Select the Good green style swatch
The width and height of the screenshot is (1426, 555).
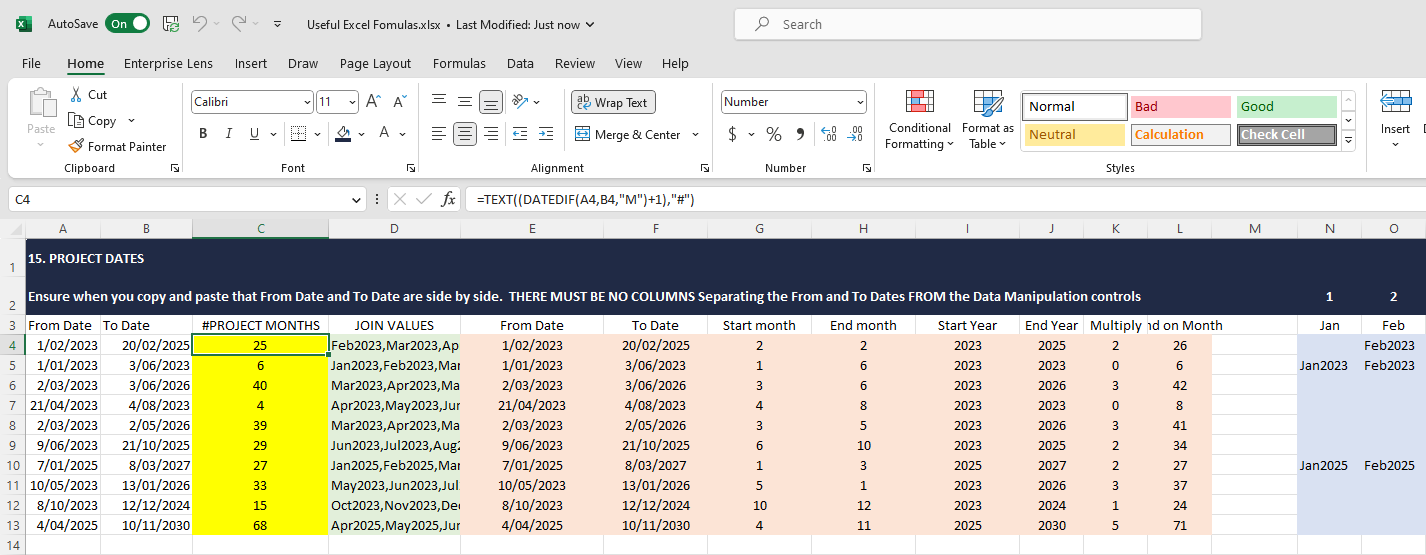click(1285, 106)
